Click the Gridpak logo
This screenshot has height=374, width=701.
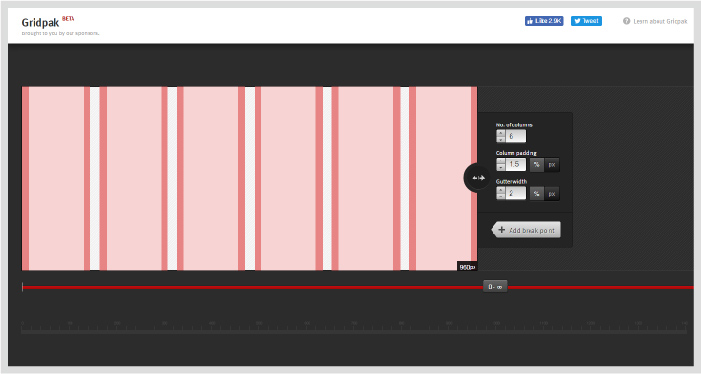(40, 22)
